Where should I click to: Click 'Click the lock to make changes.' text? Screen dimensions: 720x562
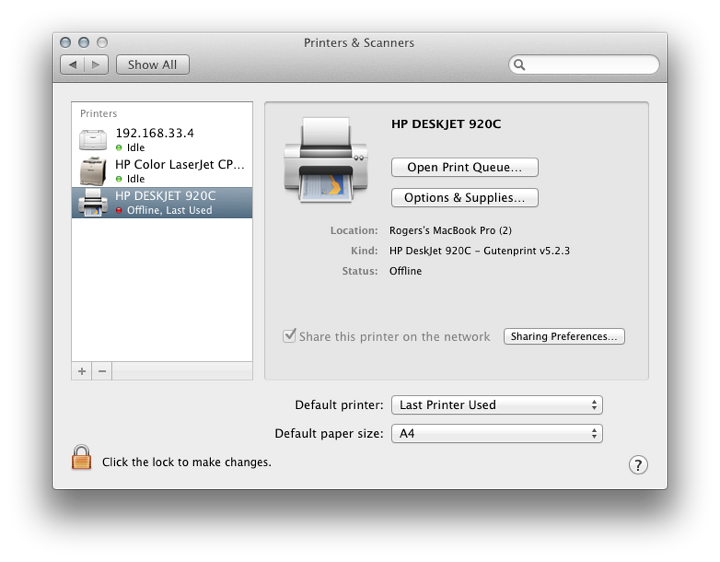tap(186, 462)
